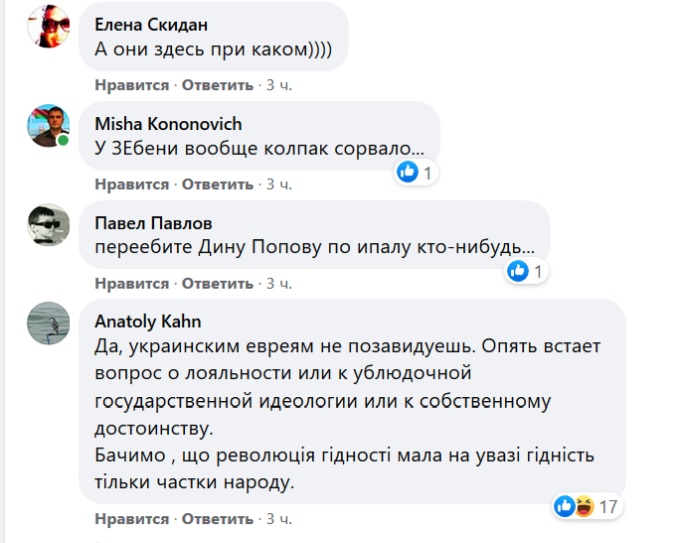Reply to Павел Павлов's comment
Image resolution: width=680 pixels, height=543 pixels.
(217, 283)
